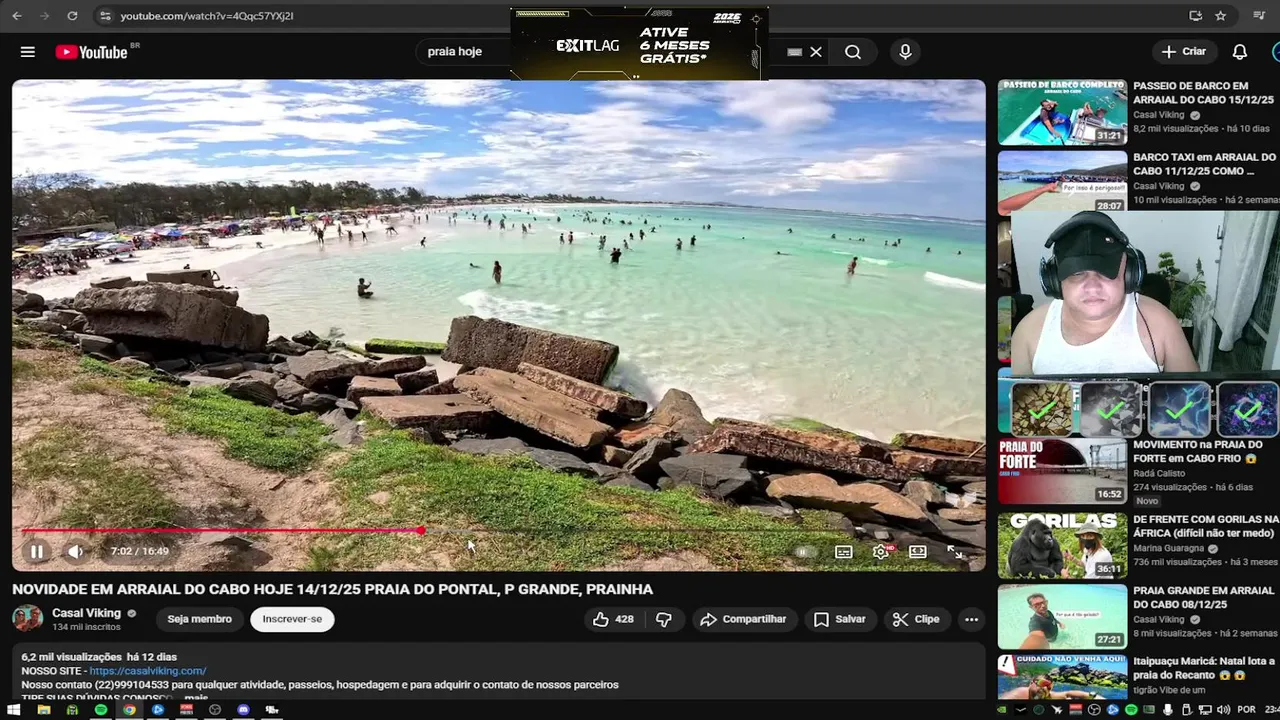Viewport: 1280px width, 720px height.
Task: Open the Passeio de Barco Completo thumbnail
Action: 1062,112
